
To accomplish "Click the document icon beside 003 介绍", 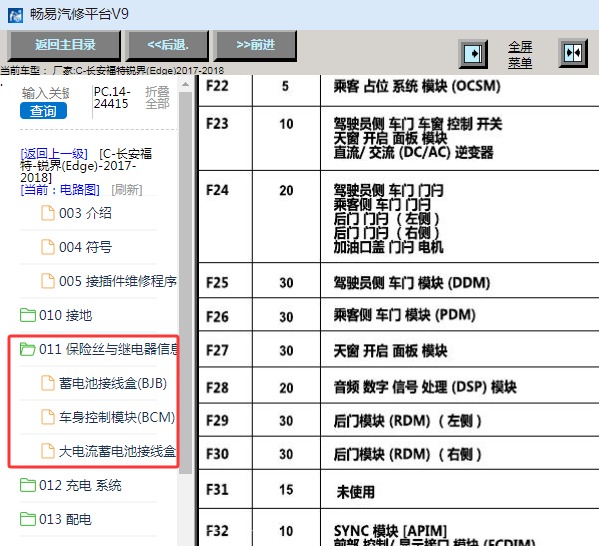I will click(48, 213).
